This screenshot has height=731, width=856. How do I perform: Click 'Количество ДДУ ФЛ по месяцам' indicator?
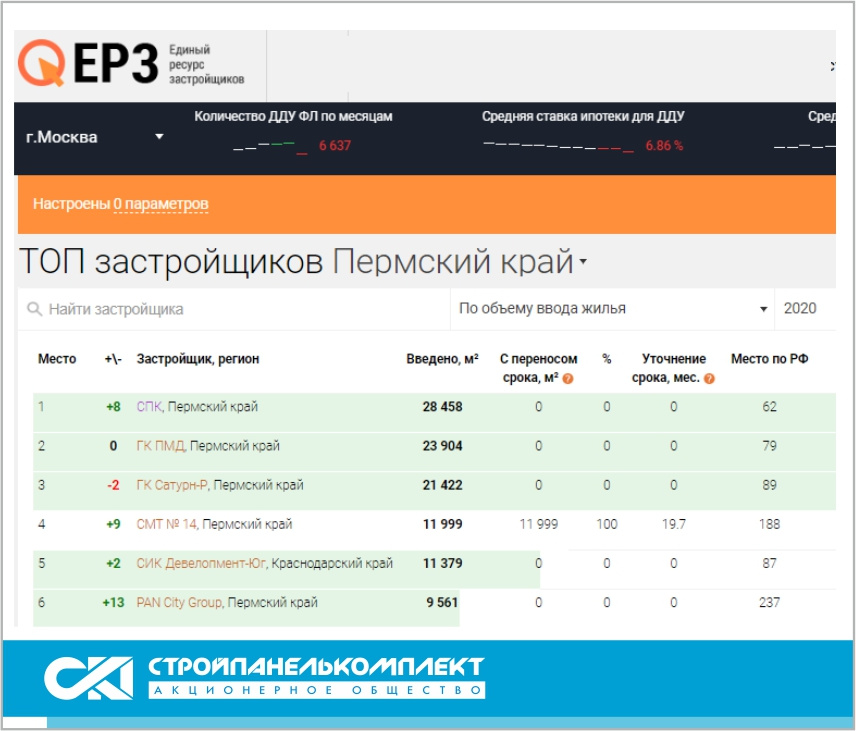(x=293, y=117)
